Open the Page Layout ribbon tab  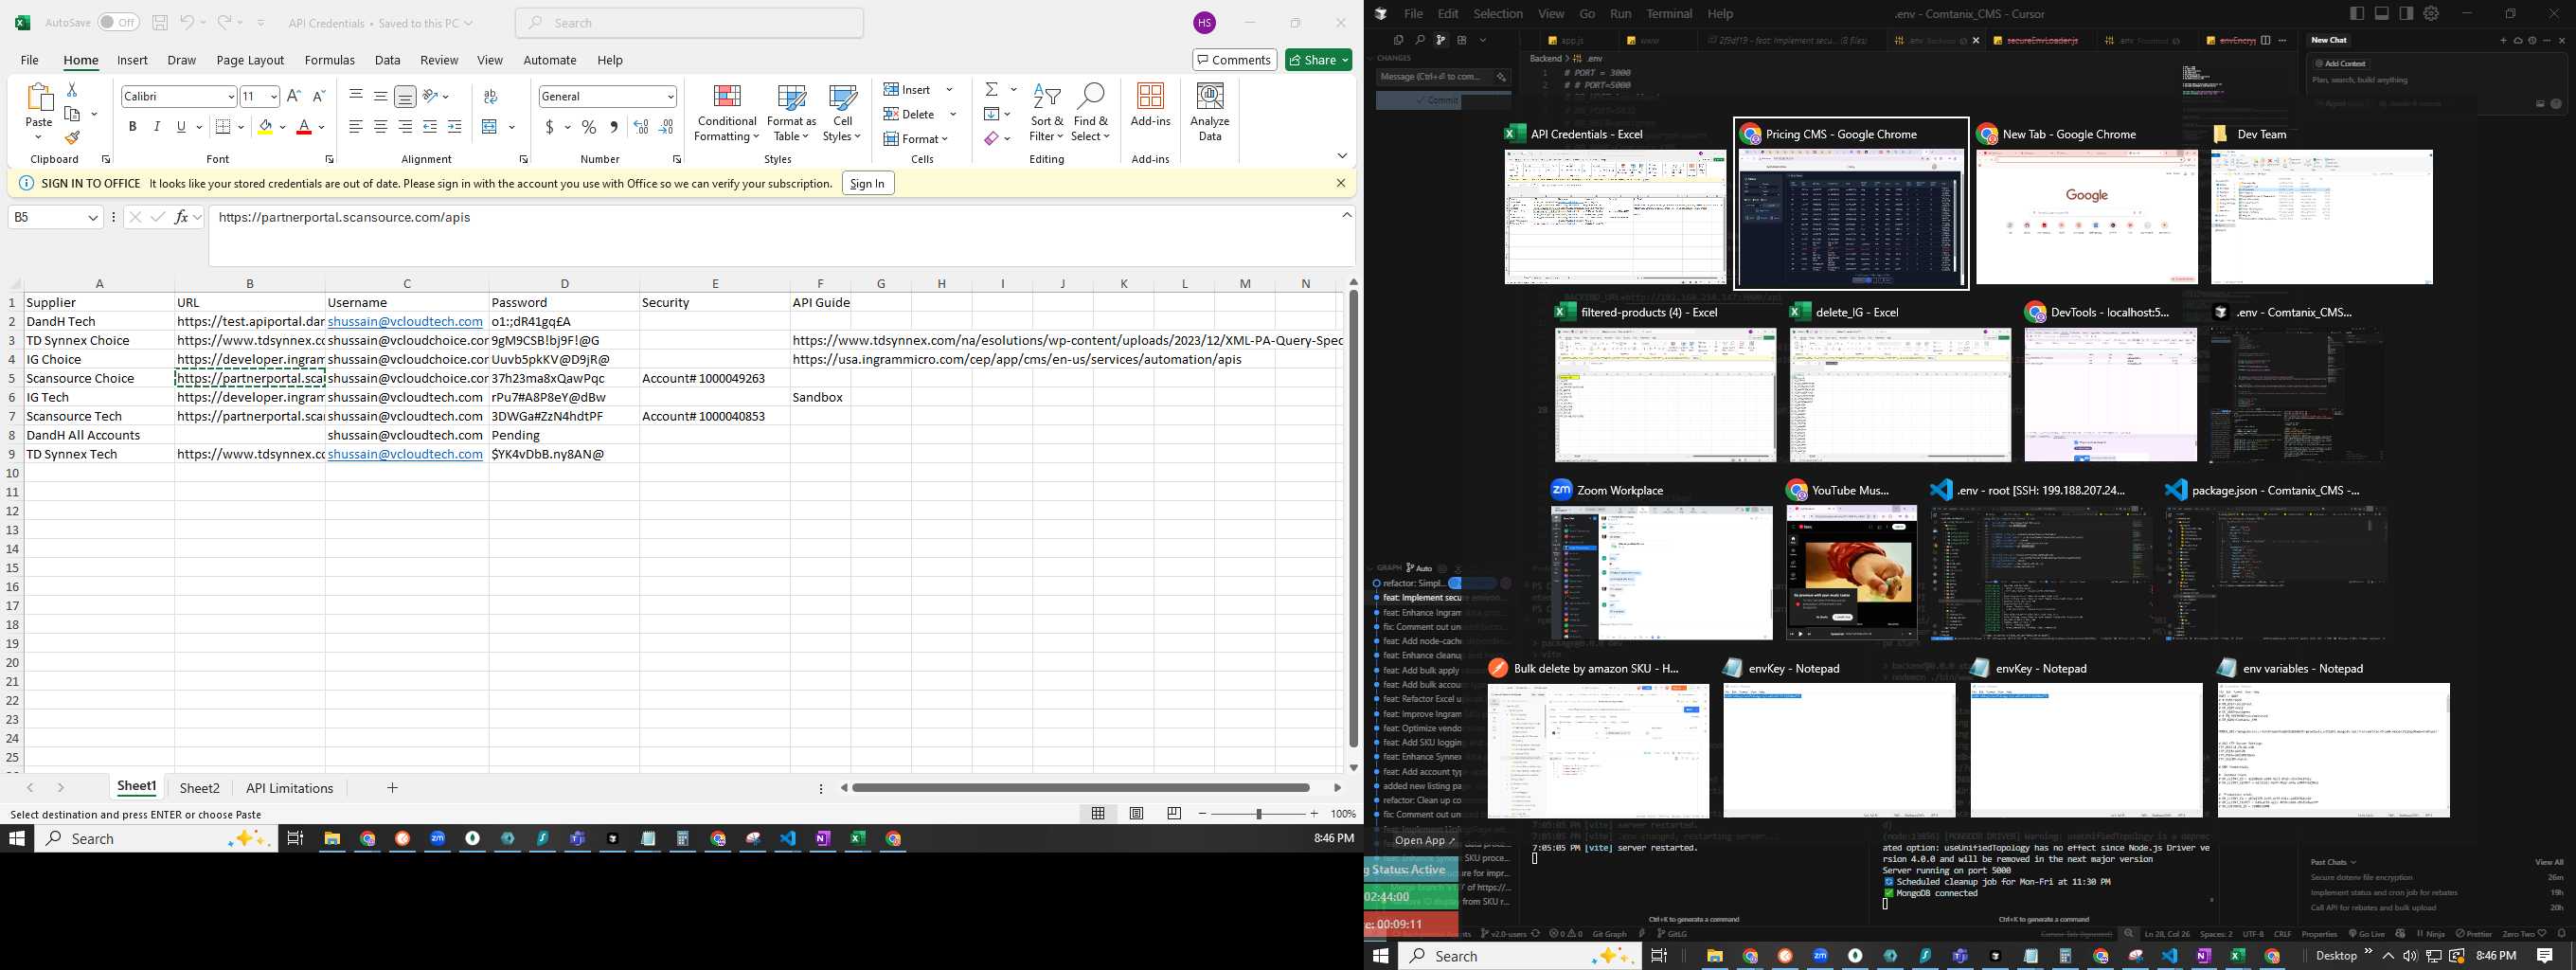point(250,60)
